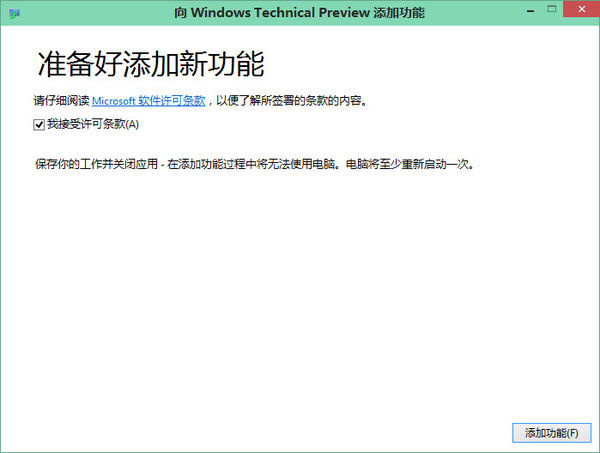The image size is (600, 453).
Task: Uncheck the 我接受许可条款(A) checkbox
Action: point(39,125)
